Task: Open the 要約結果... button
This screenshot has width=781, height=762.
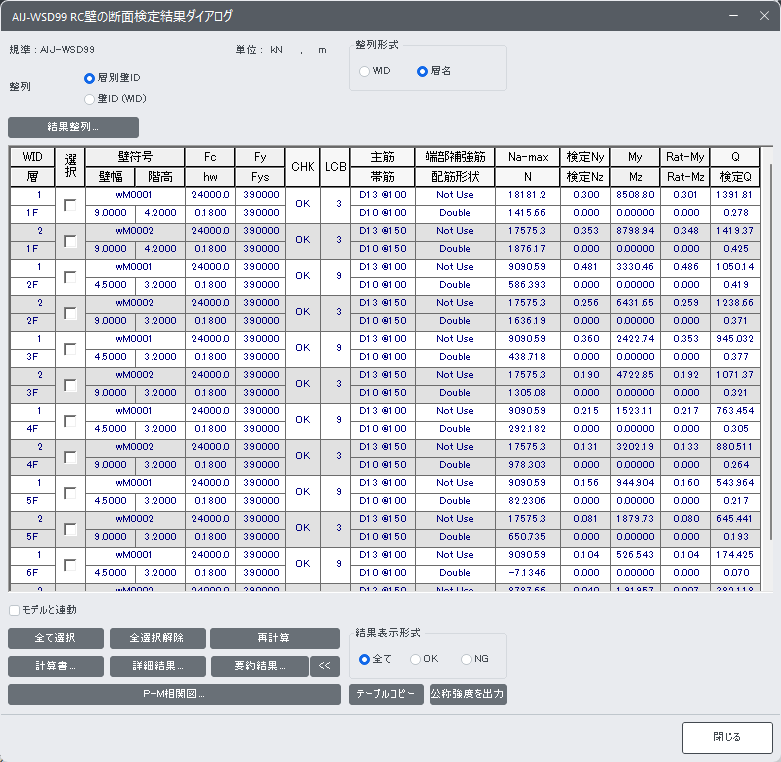Action: (260, 666)
